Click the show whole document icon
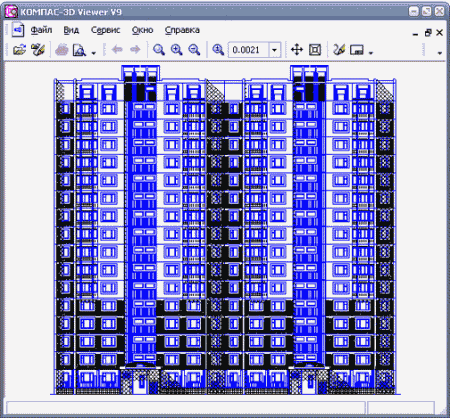 tap(315, 50)
